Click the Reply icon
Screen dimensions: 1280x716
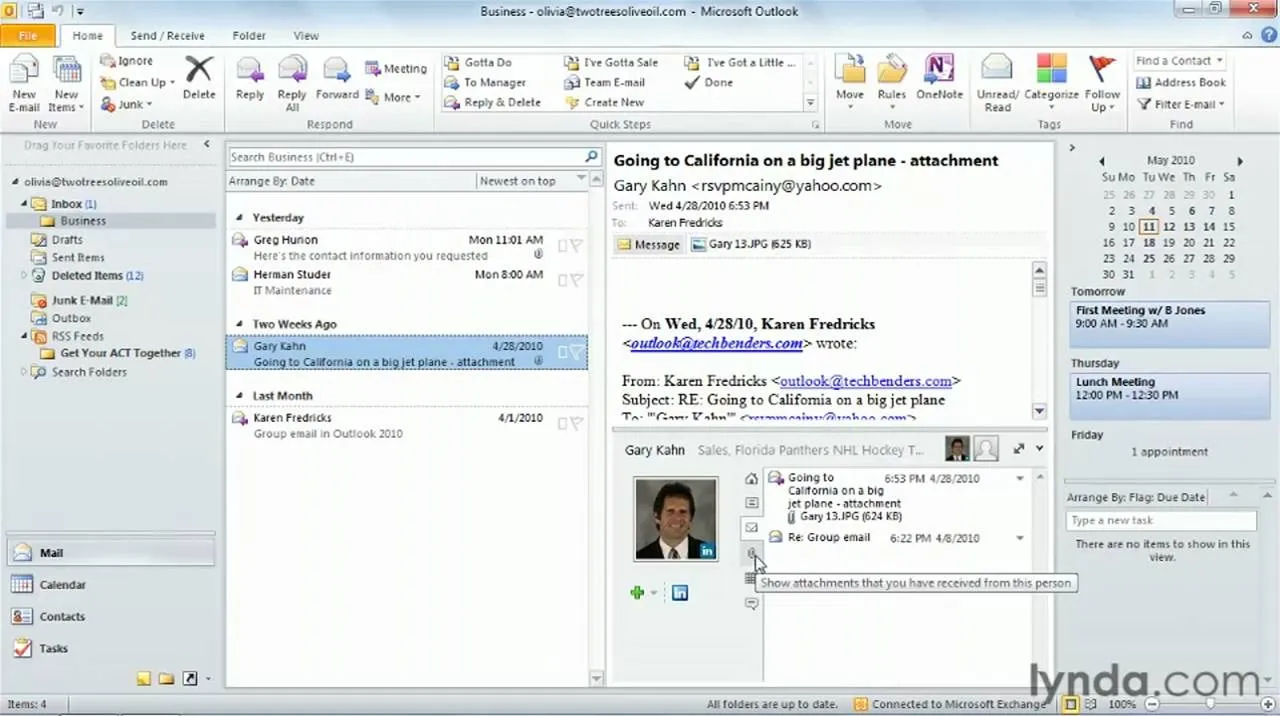click(250, 78)
